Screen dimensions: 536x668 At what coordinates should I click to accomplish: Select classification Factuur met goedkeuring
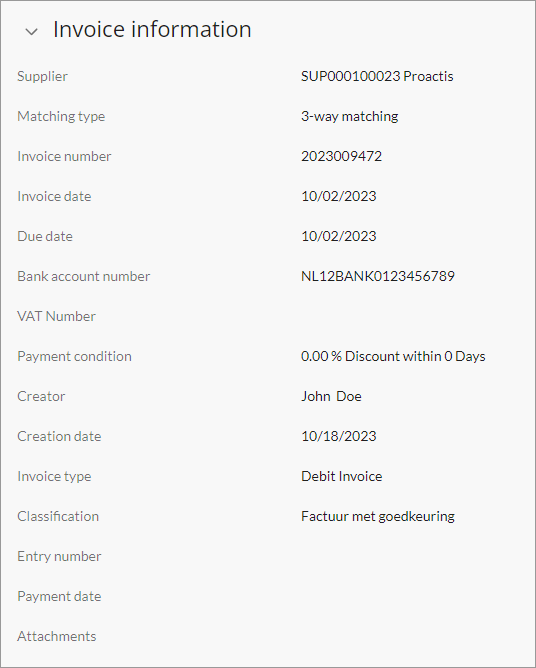(378, 516)
